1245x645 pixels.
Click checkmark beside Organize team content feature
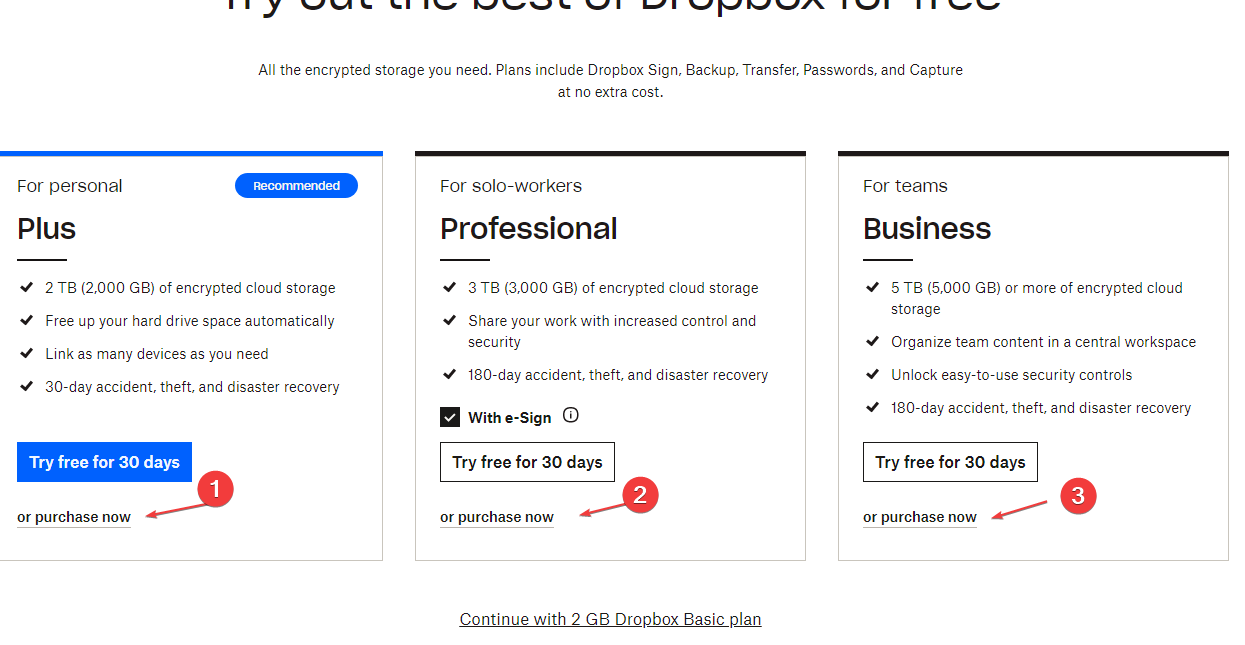coord(872,341)
